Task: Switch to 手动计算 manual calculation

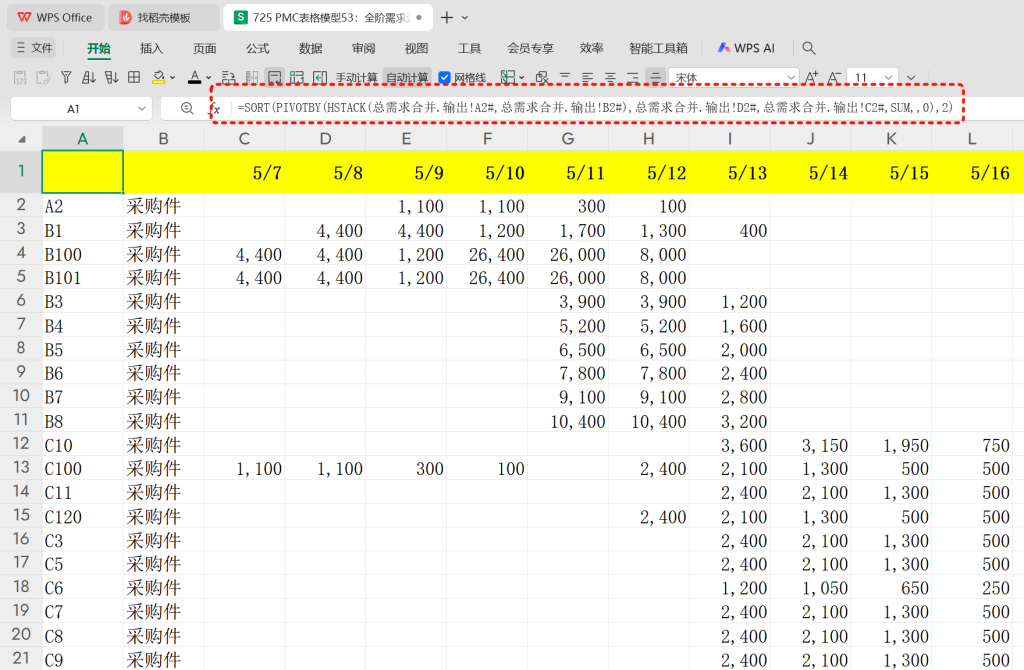Action: [356, 78]
